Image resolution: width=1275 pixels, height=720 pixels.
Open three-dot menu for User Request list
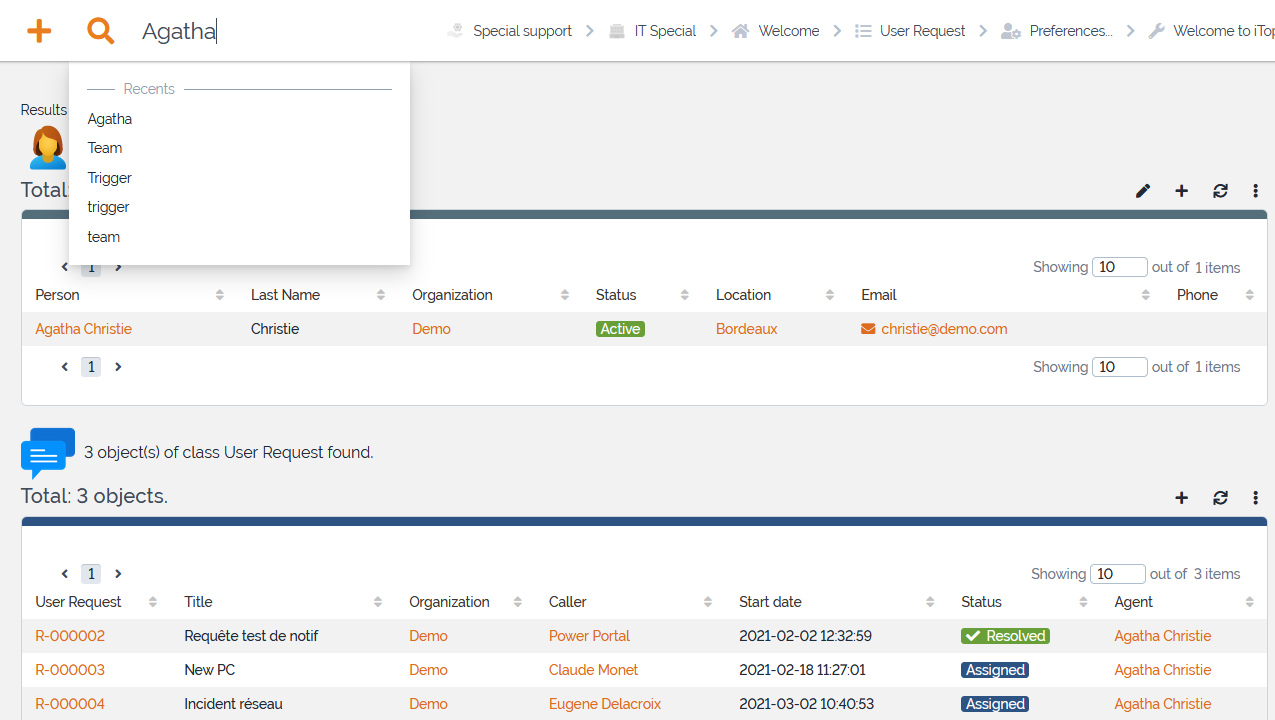click(1255, 498)
